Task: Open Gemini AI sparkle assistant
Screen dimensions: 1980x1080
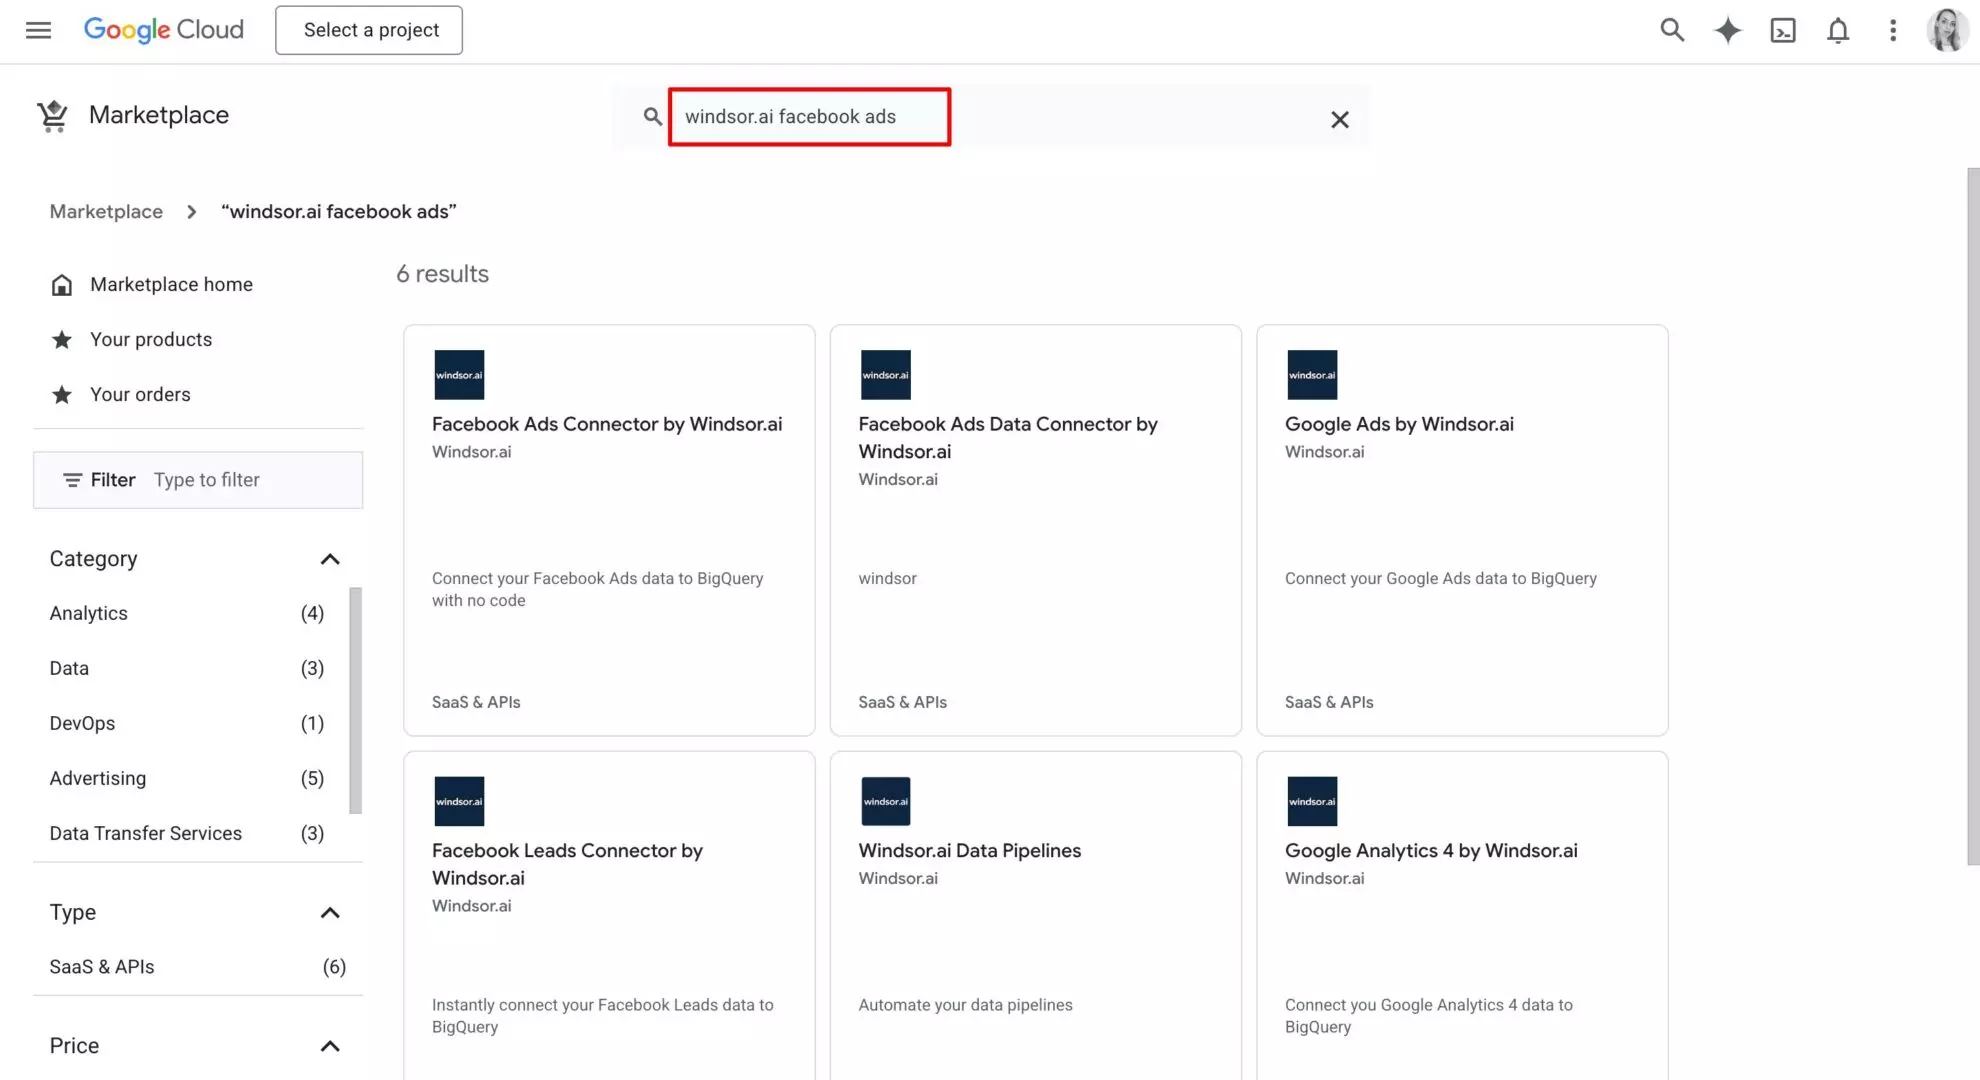Action: [x=1727, y=30]
